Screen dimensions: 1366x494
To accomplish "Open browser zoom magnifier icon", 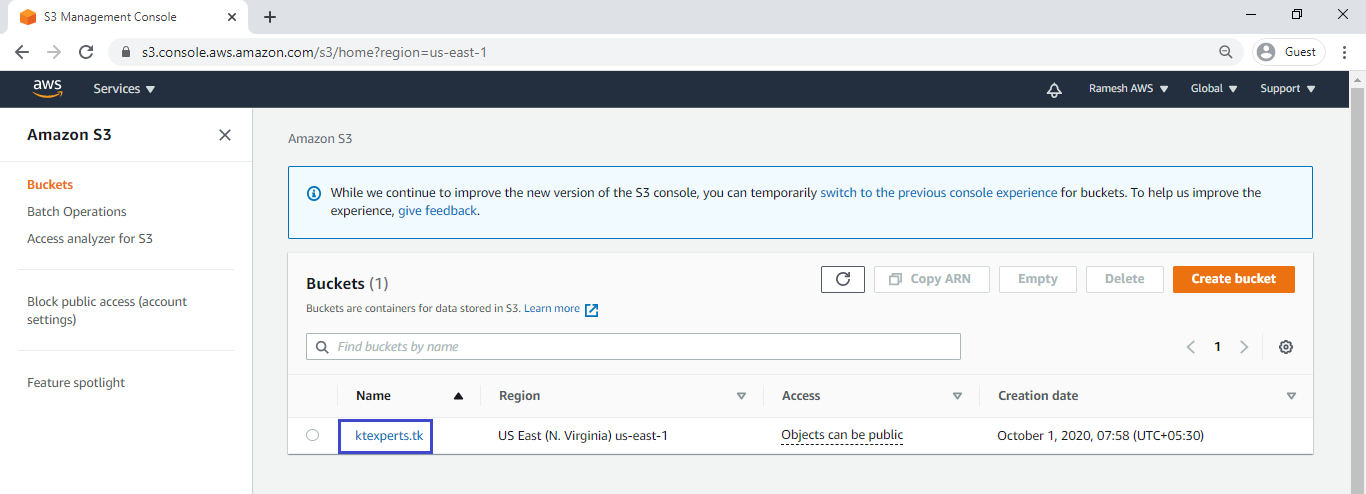I will coord(1226,52).
